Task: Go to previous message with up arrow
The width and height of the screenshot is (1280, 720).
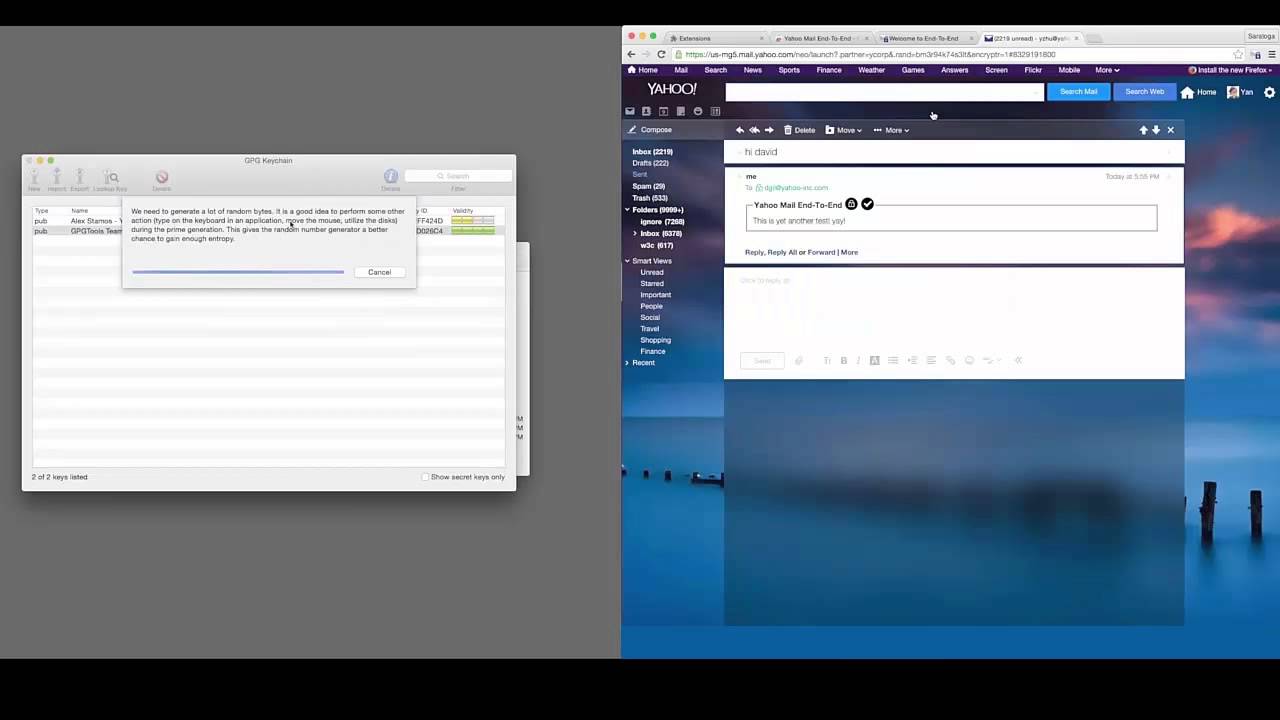Action: 1143,130
